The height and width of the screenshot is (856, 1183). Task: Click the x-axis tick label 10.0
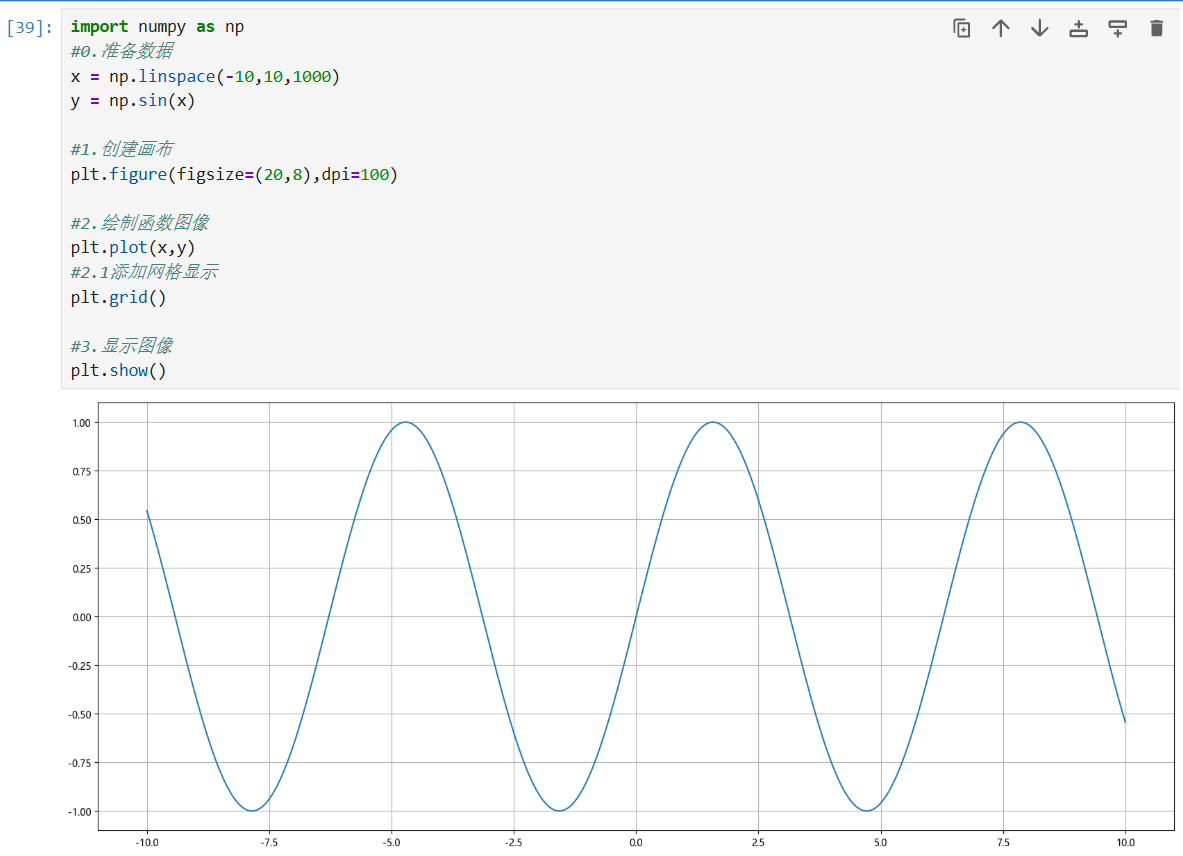point(1126,842)
